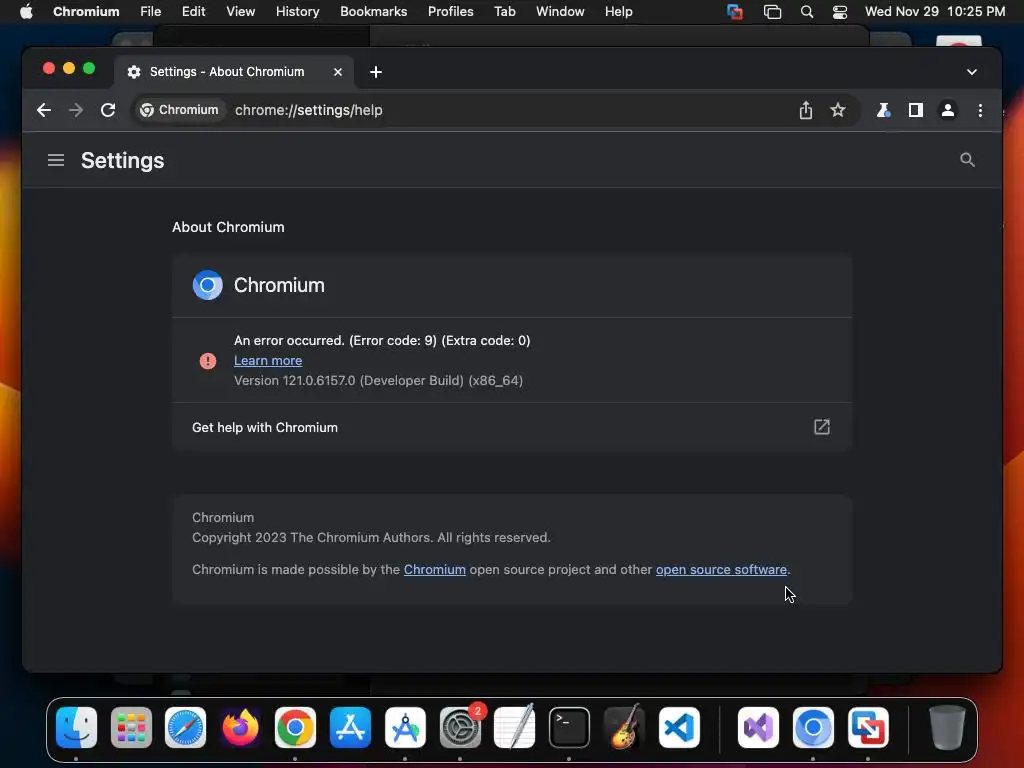Open the Help menu
1024x768 pixels.
618,12
